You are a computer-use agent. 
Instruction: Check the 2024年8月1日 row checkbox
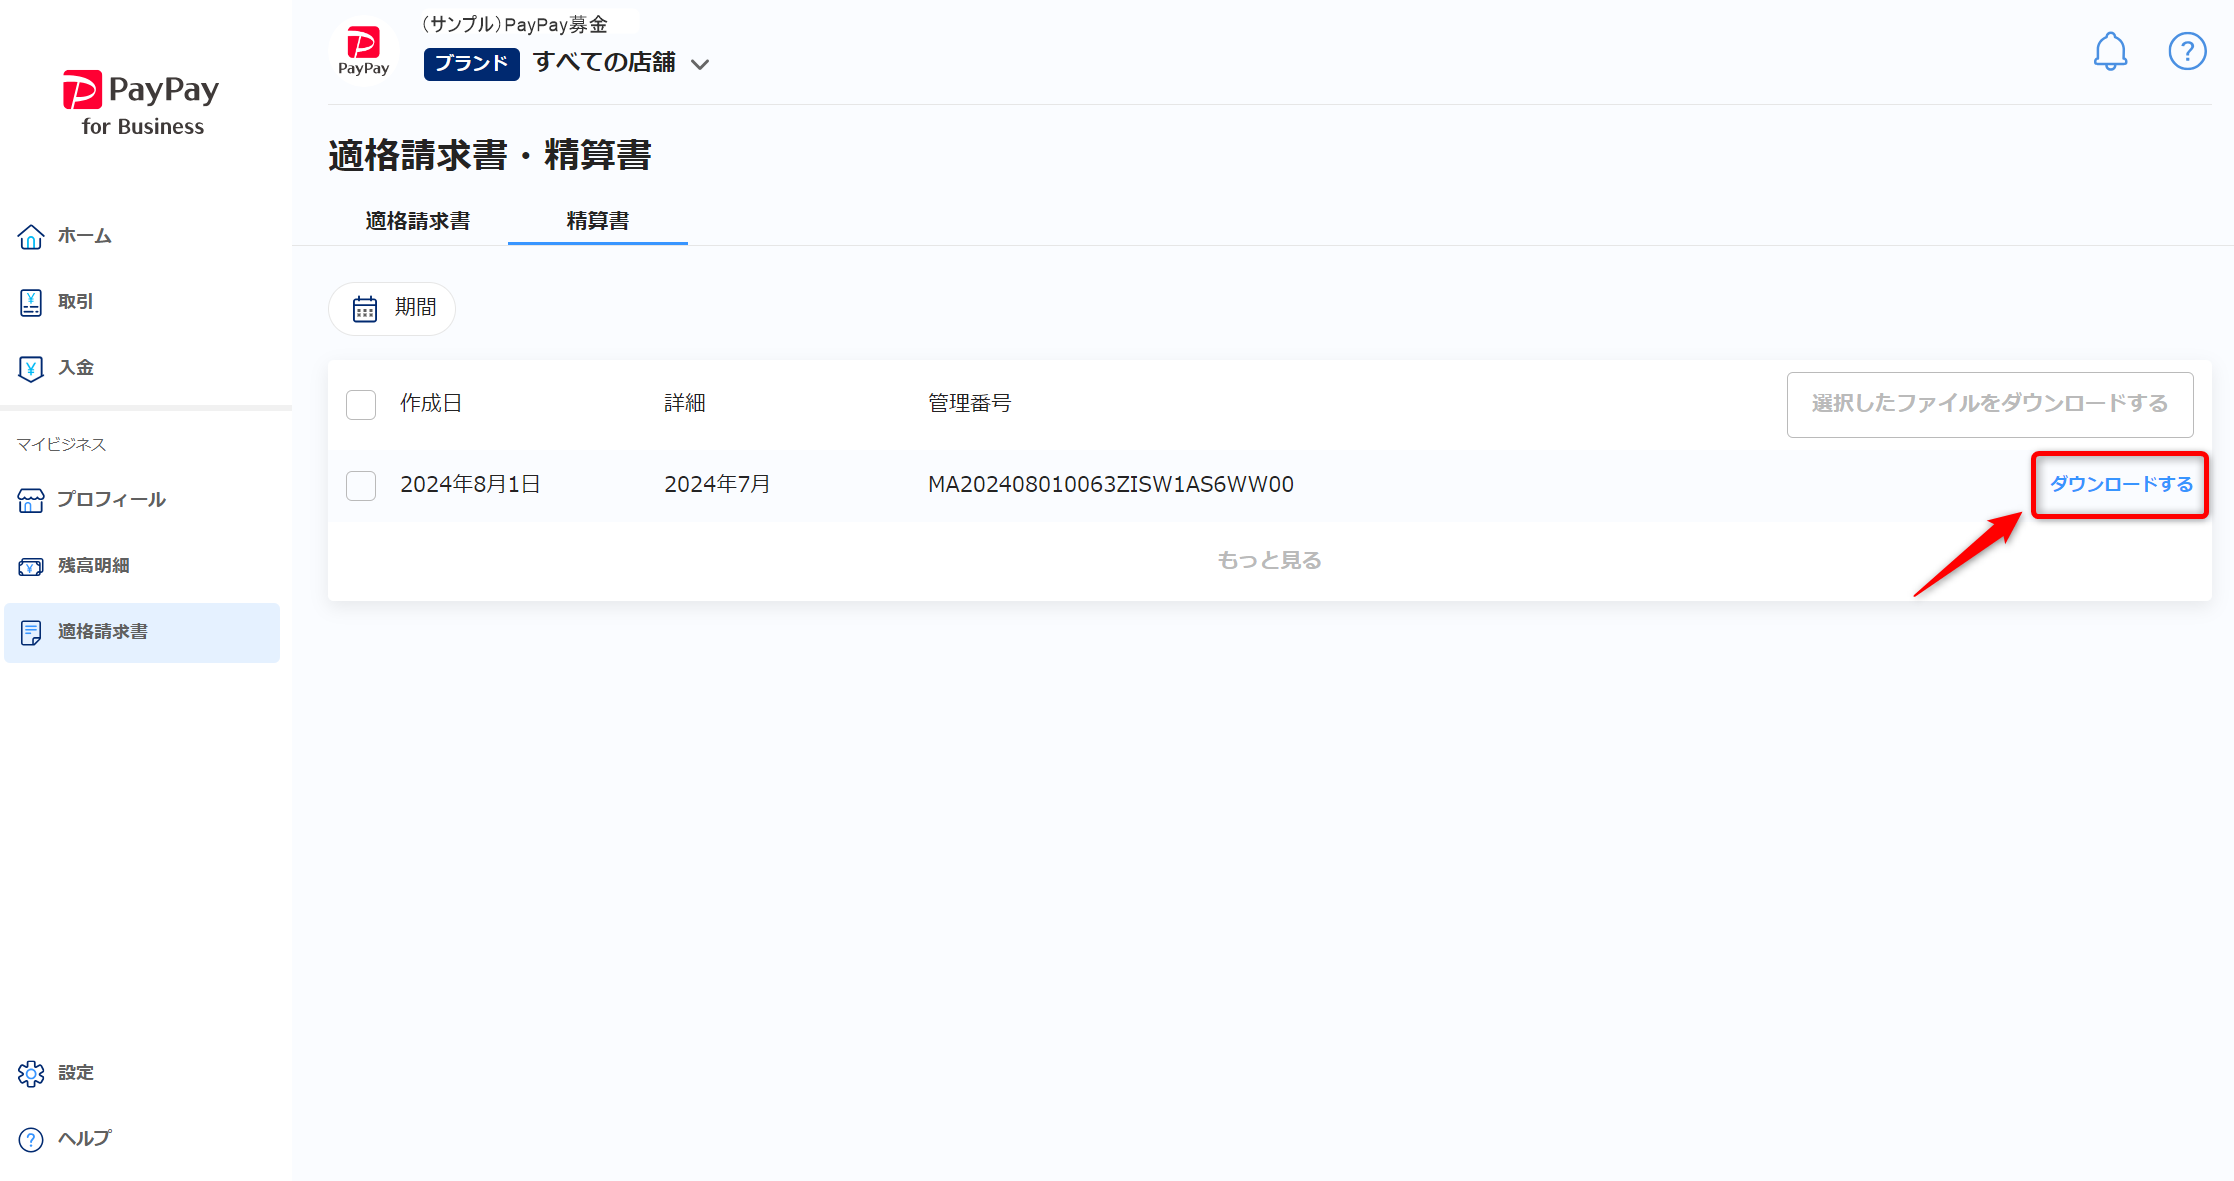point(361,485)
